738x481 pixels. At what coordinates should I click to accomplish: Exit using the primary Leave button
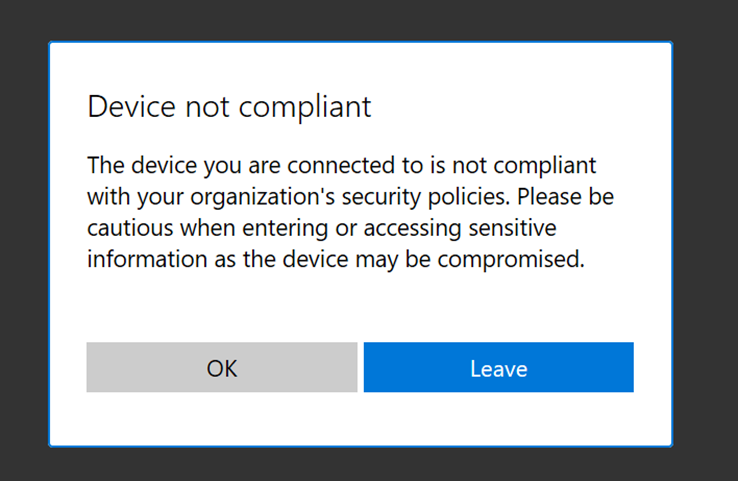498,368
